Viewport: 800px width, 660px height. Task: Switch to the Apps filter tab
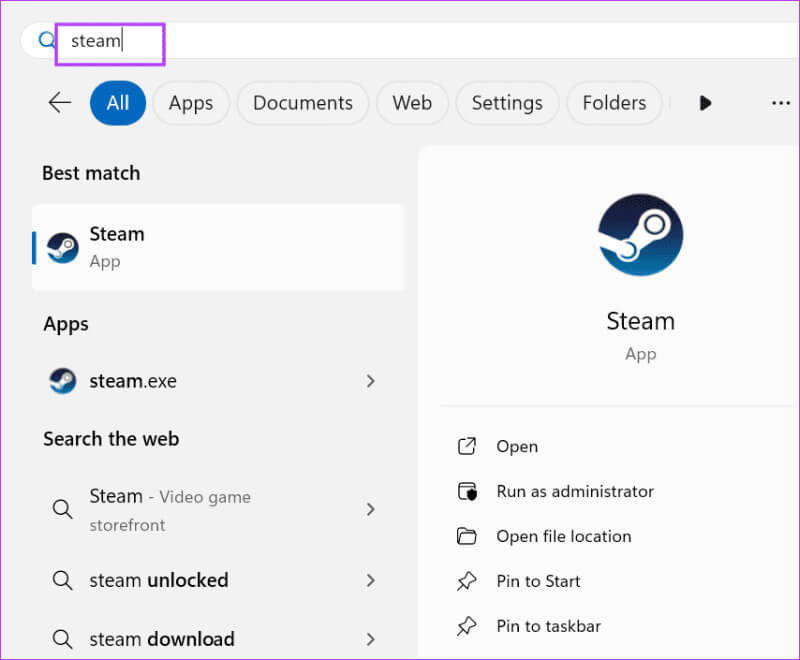click(x=190, y=103)
